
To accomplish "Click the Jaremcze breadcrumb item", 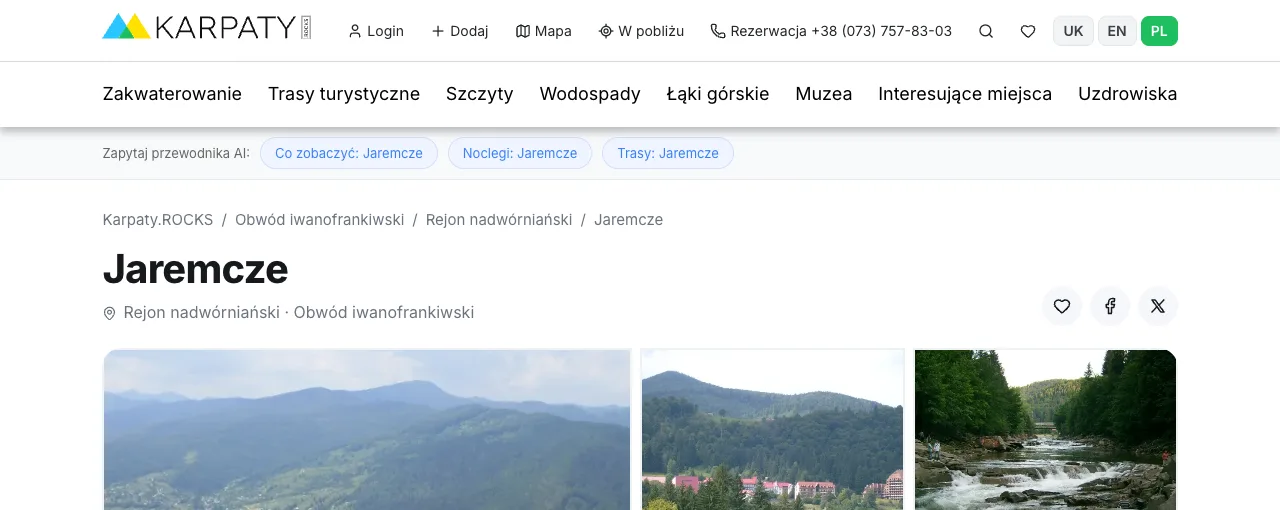I will (x=629, y=219).
